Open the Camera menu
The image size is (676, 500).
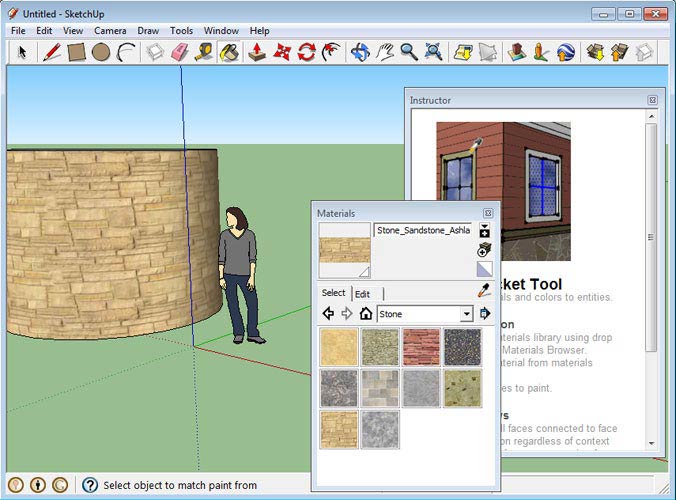[110, 30]
